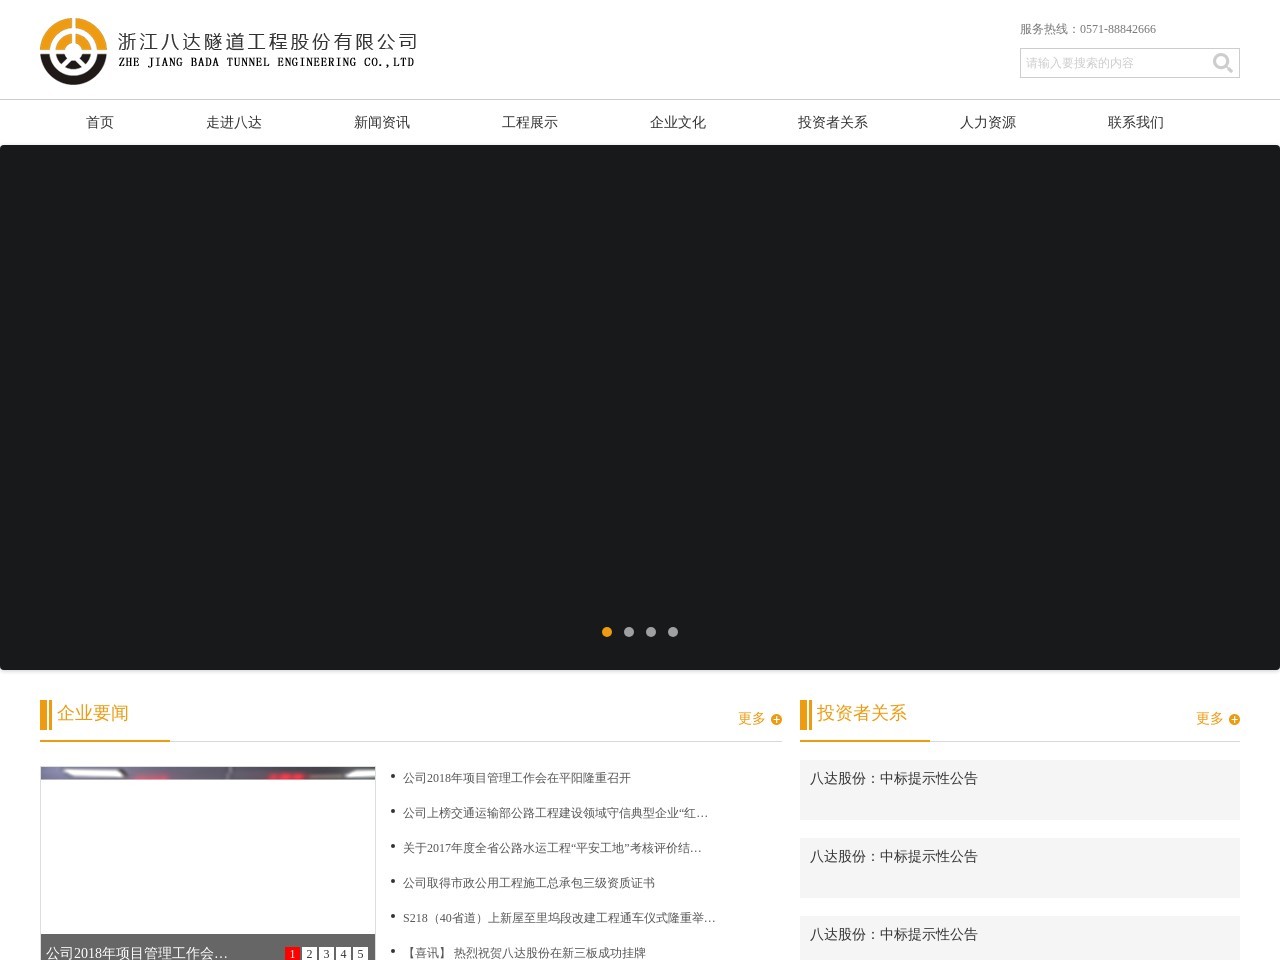Select the second banner carousel dot

click(629, 632)
